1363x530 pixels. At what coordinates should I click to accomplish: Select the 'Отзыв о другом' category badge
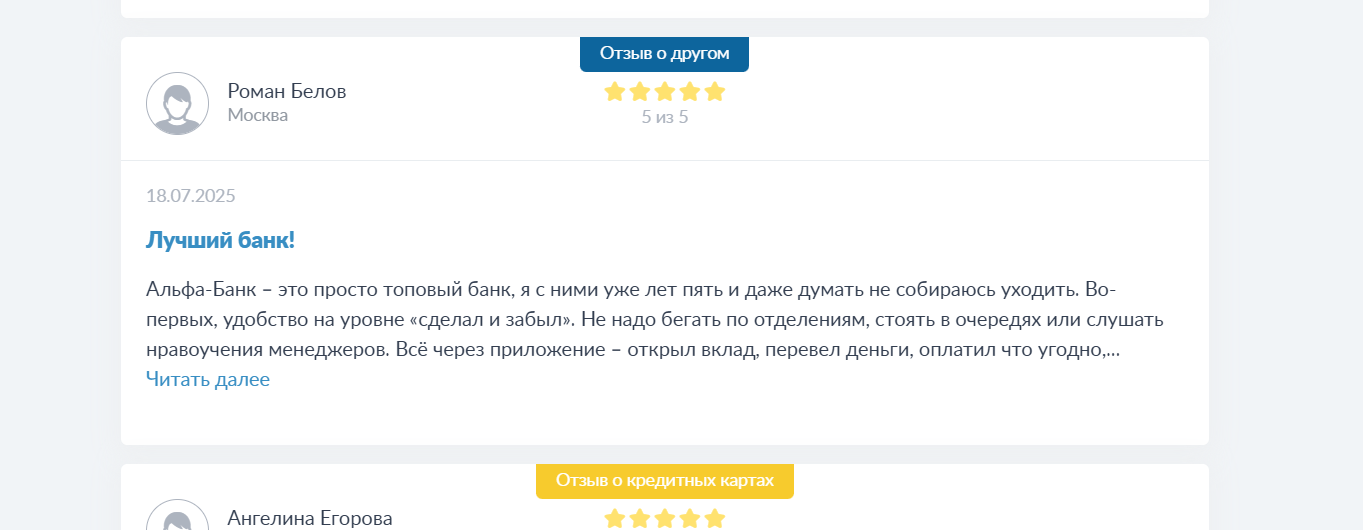click(664, 54)
